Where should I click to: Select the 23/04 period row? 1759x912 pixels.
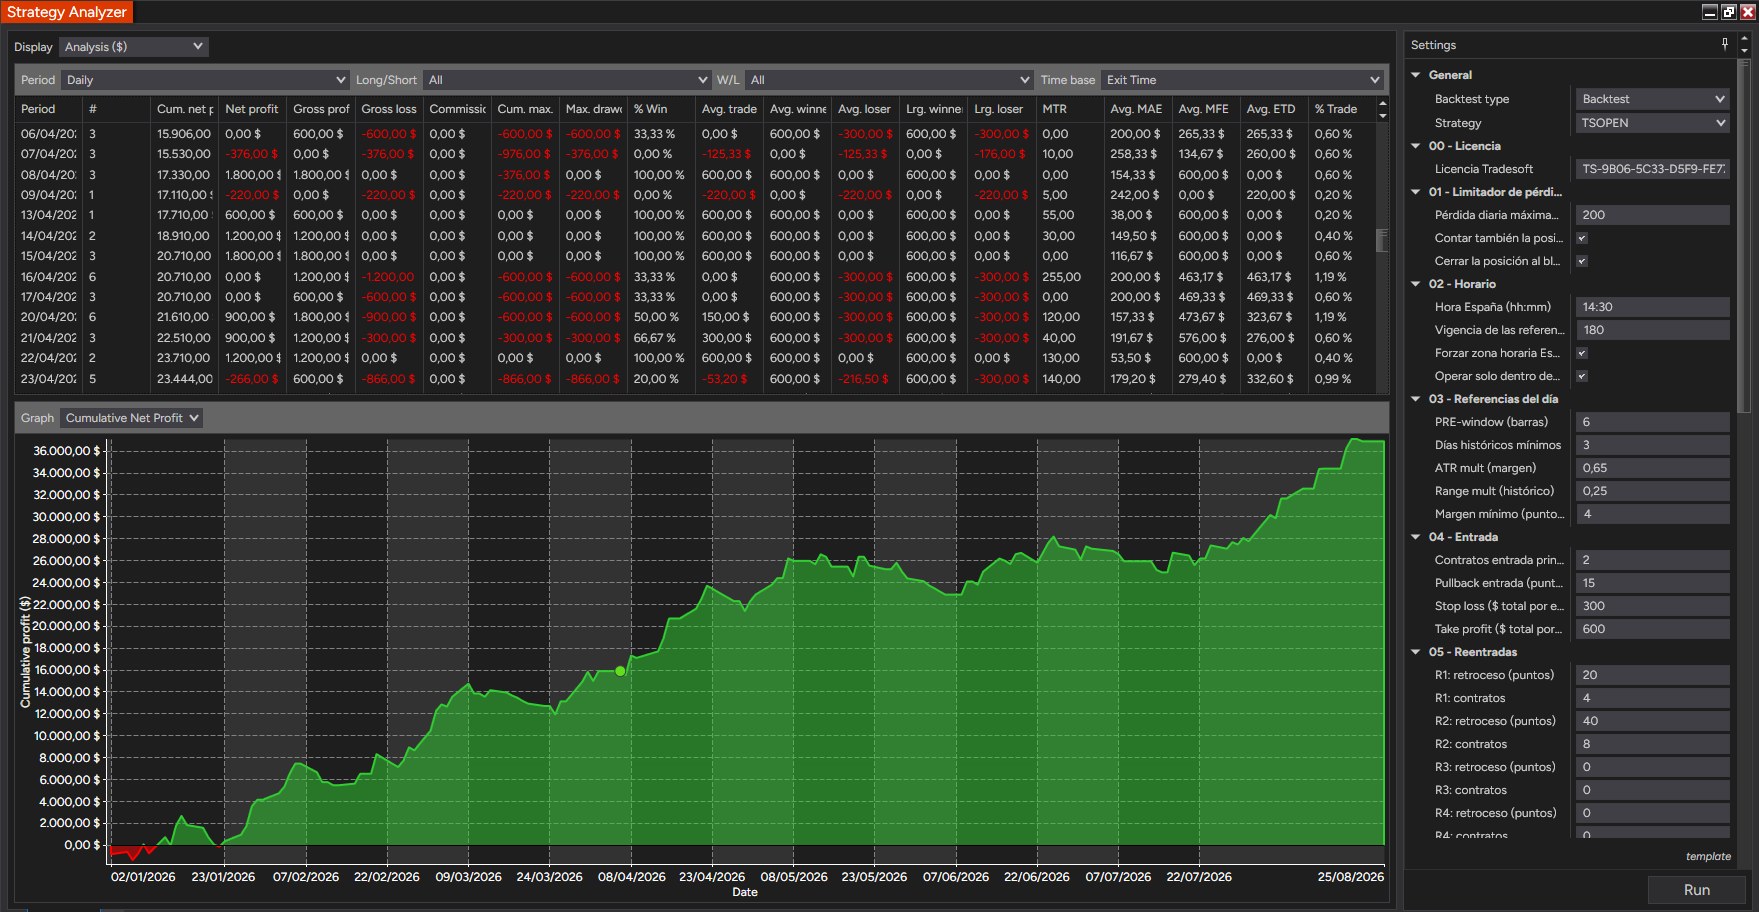pyautogui.click(x=696, y=379)
